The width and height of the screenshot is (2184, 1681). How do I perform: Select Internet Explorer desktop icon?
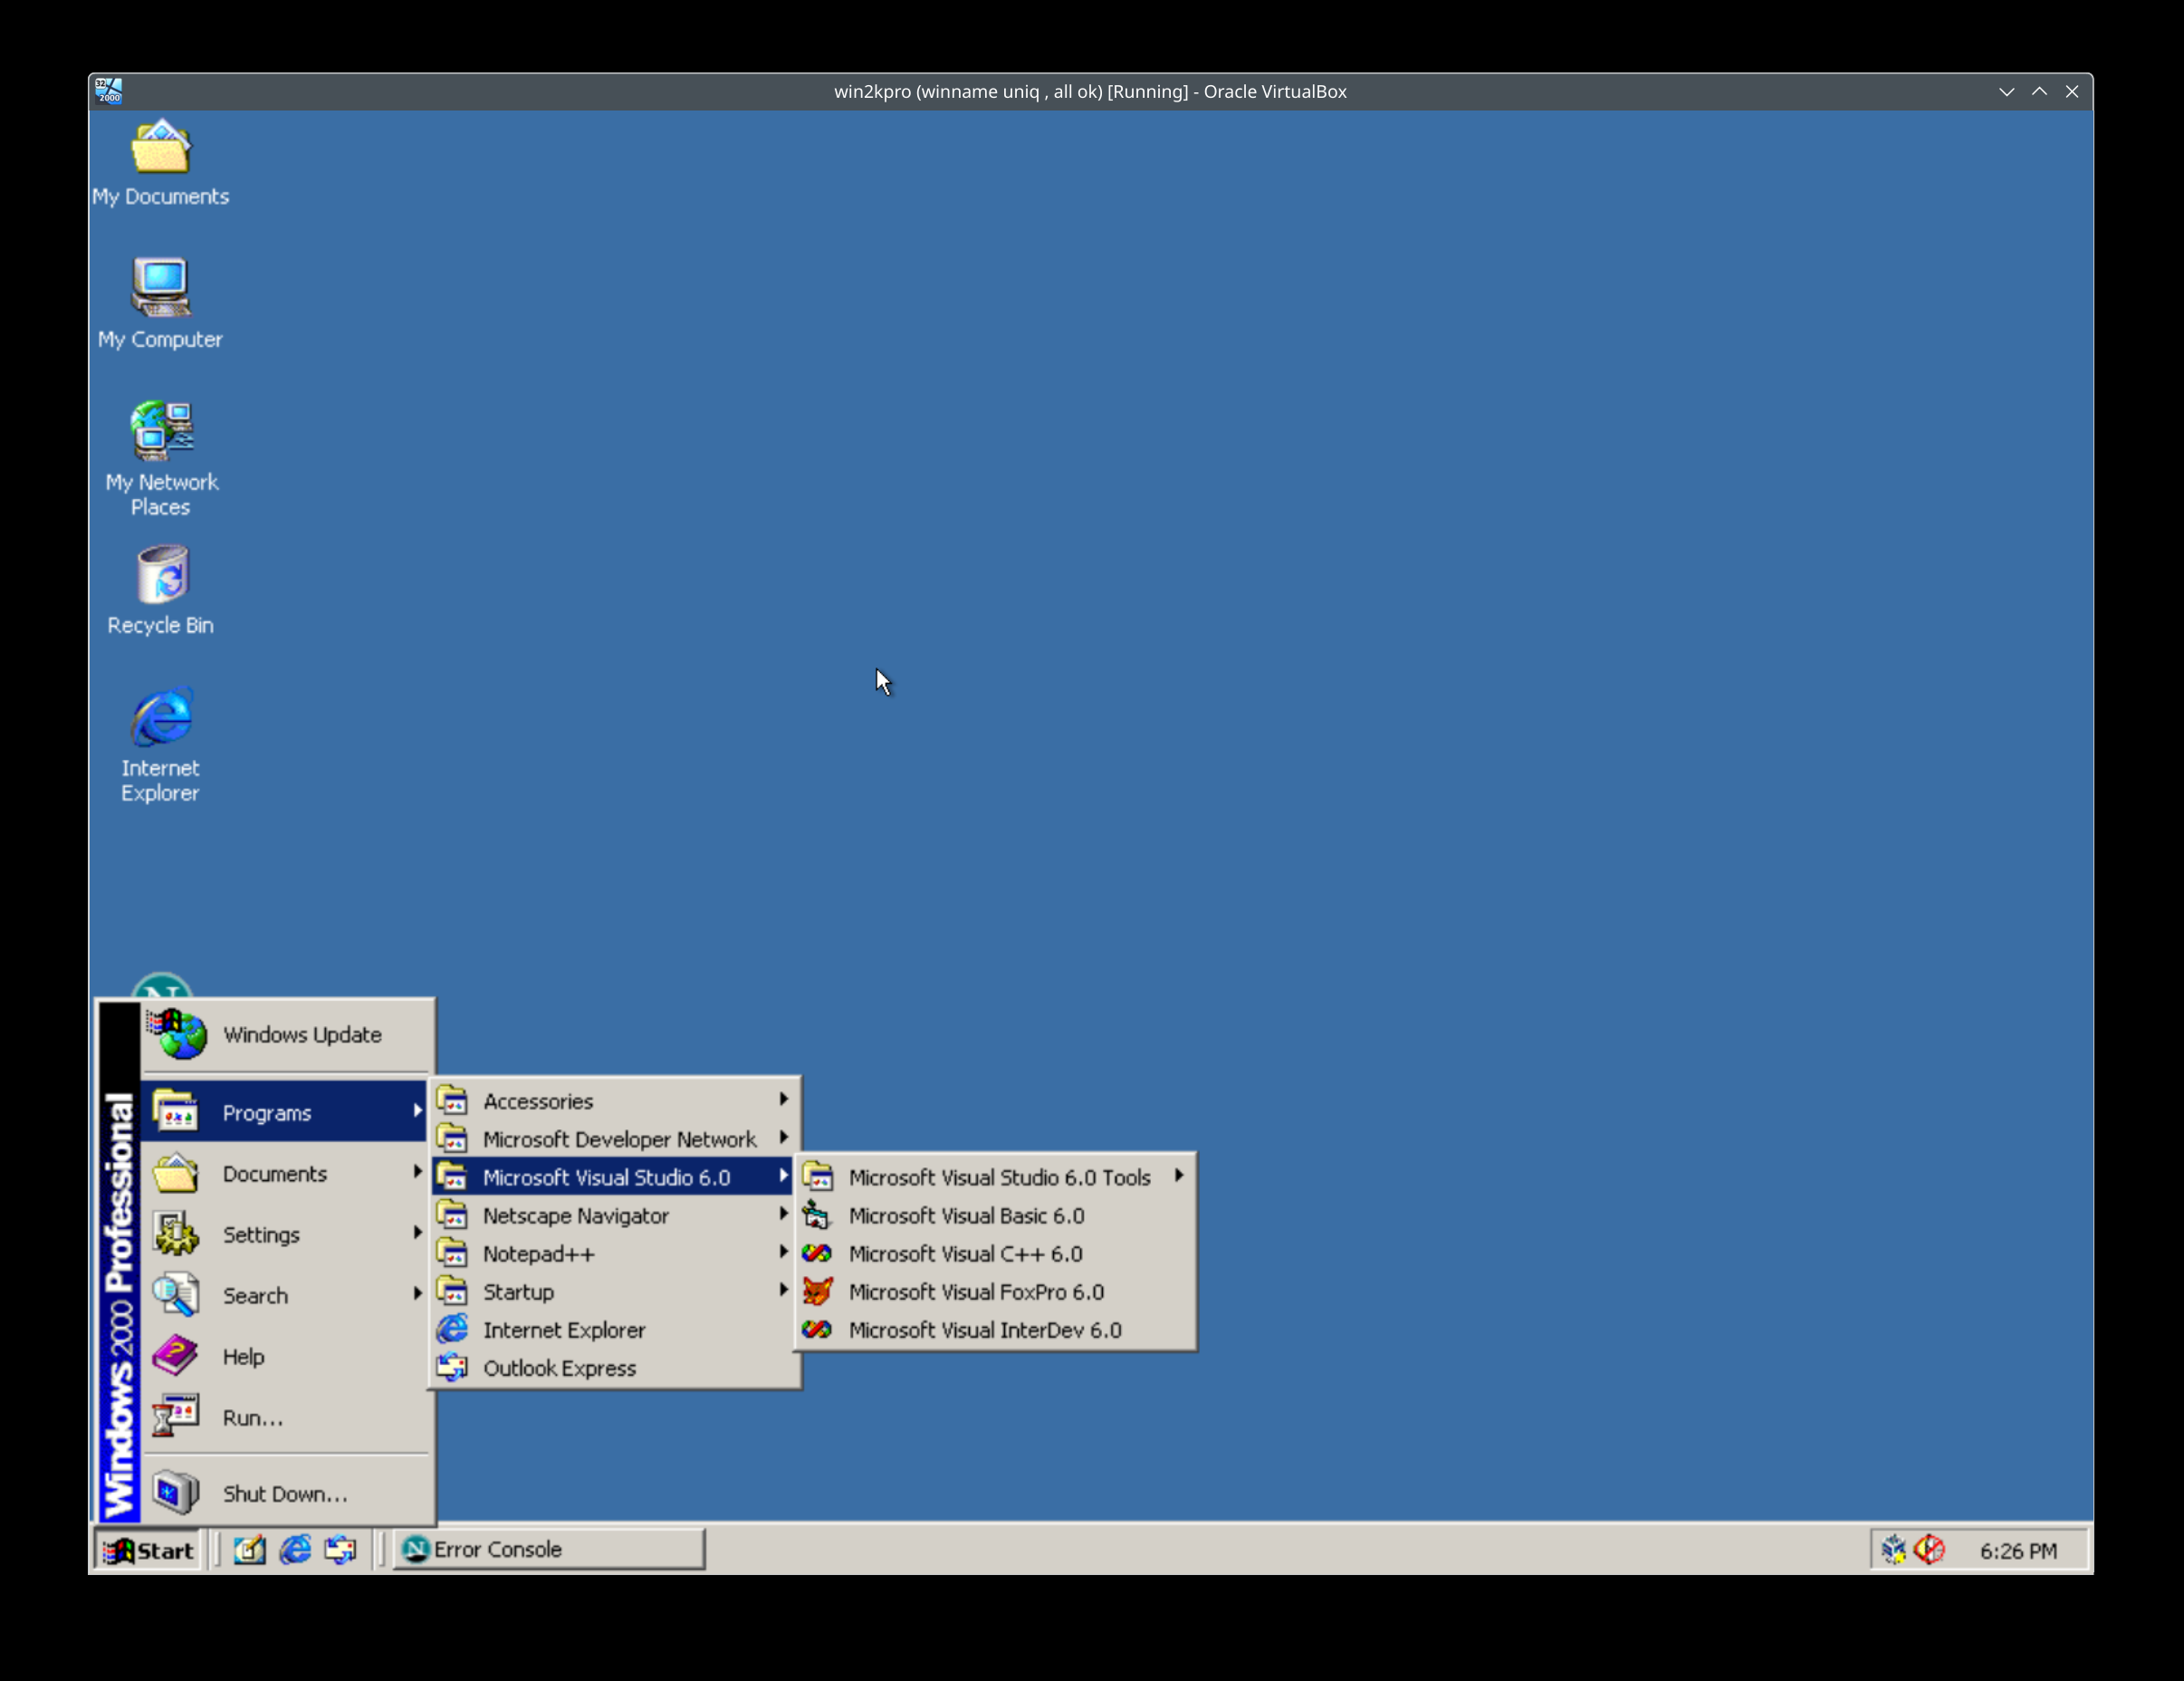160,745
